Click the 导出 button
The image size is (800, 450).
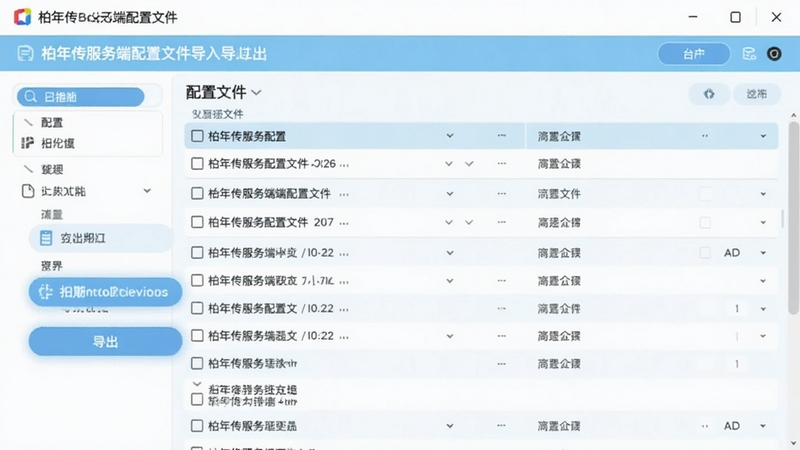[x=105, y=341]
